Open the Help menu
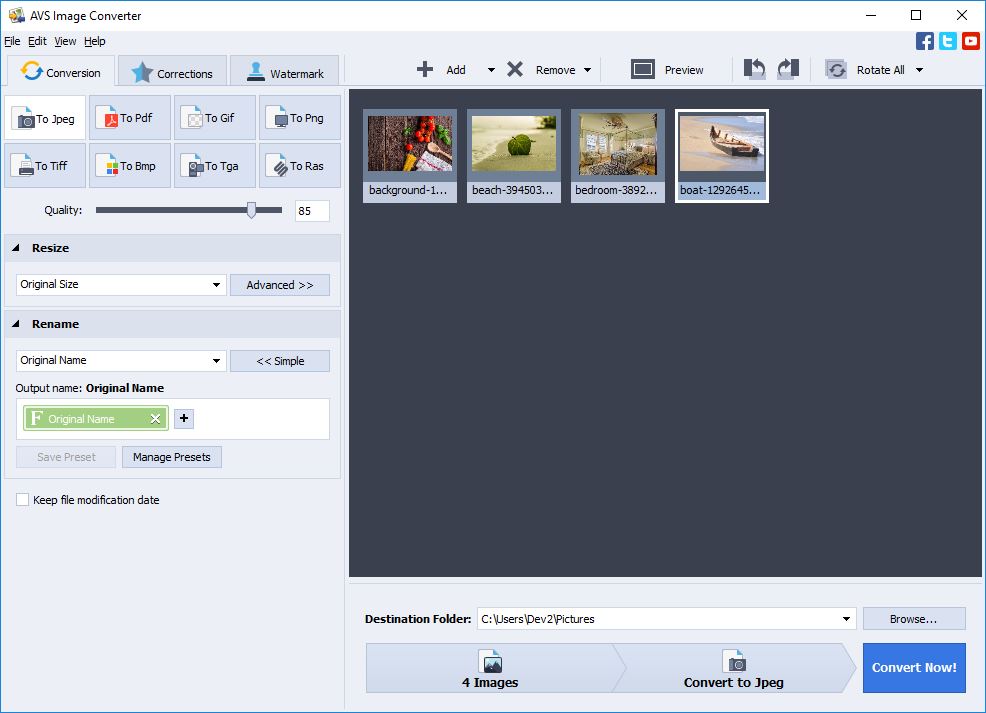This screenshot has width=986, height=713. click(95, 41)
